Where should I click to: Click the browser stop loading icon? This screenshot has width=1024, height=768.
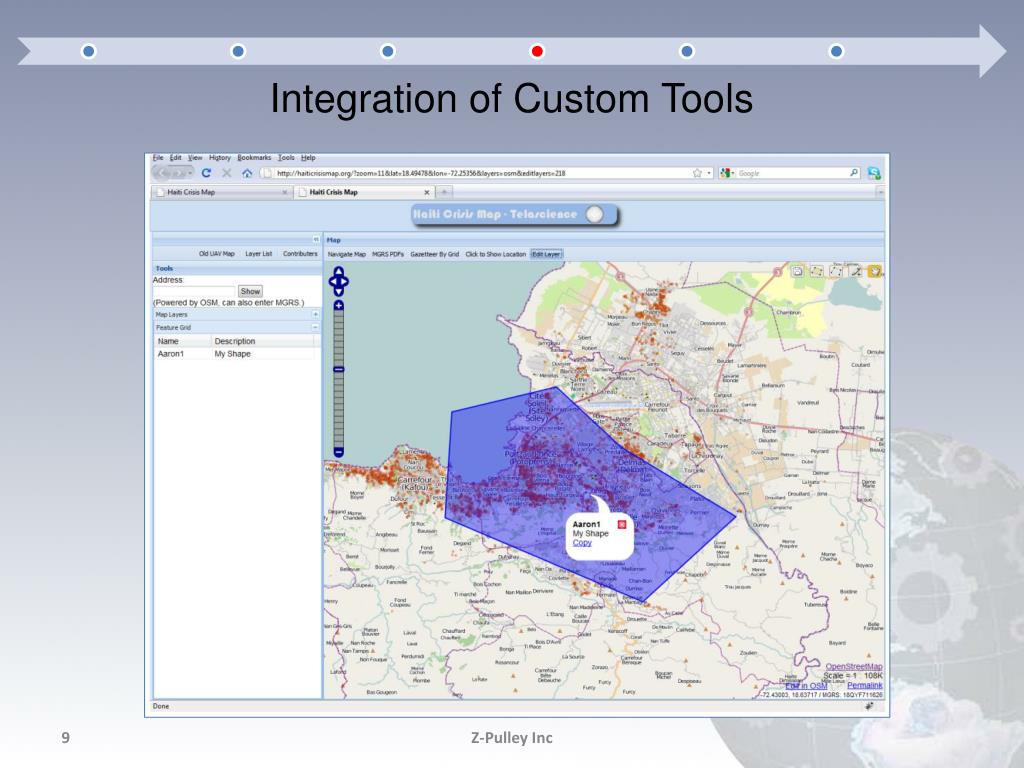coord(227,173)
